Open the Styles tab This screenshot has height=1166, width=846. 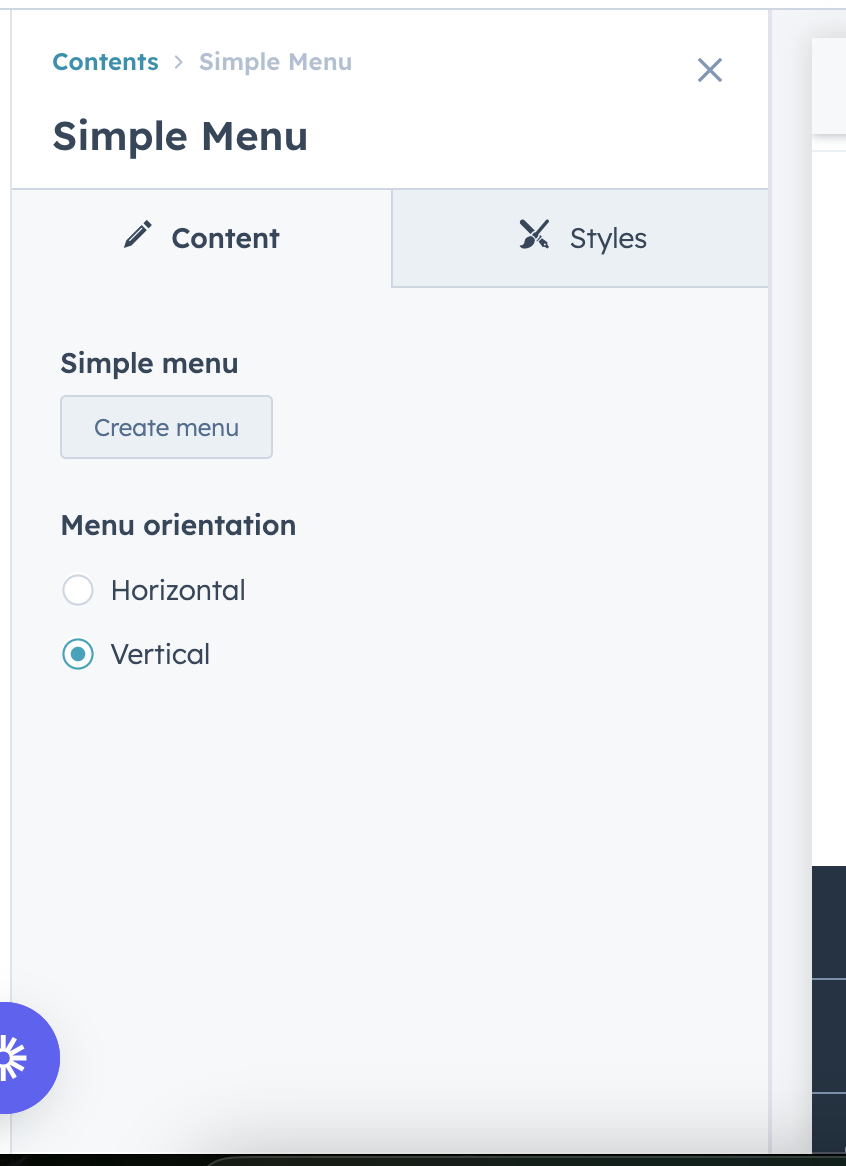(x=581, y=238)
